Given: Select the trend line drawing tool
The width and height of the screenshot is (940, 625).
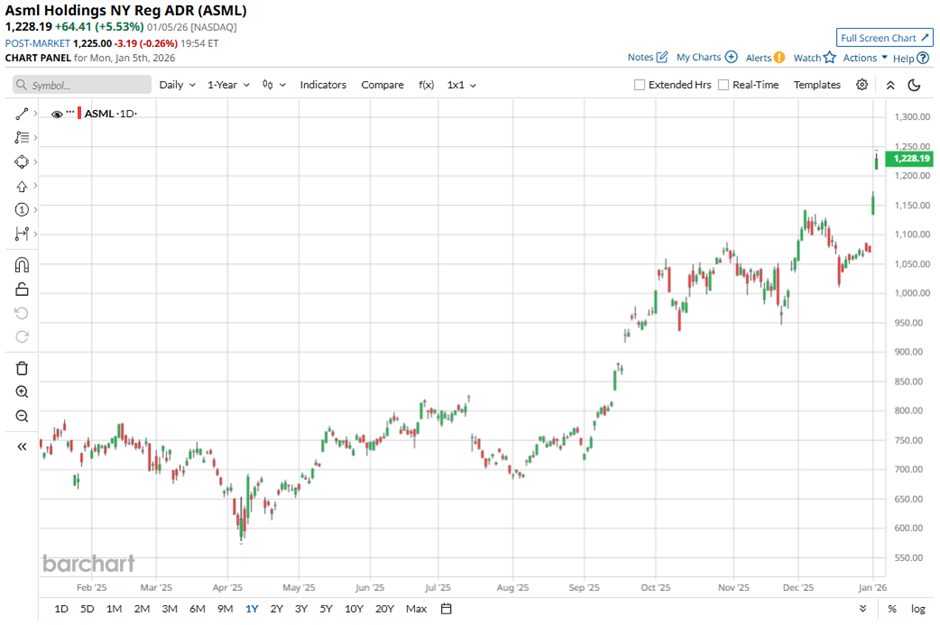Looking at the screenshot, I should pos(22,114).
